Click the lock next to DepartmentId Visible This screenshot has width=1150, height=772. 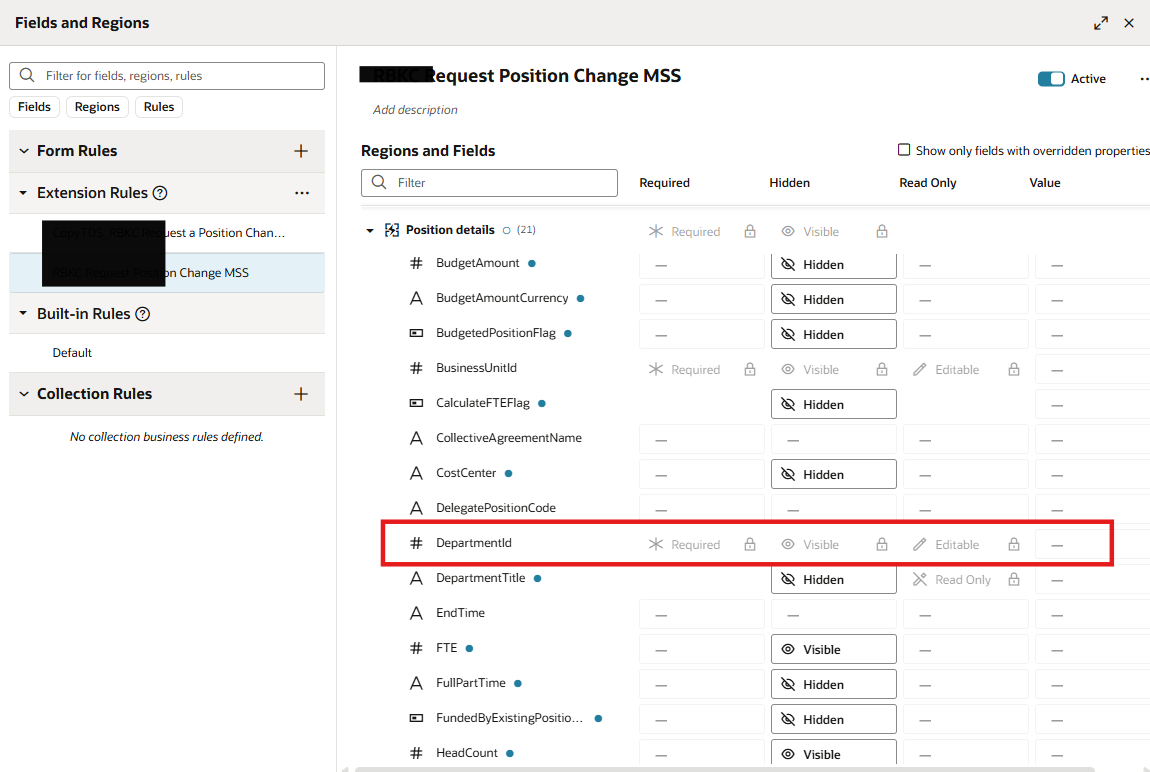[x=882, y=545]
